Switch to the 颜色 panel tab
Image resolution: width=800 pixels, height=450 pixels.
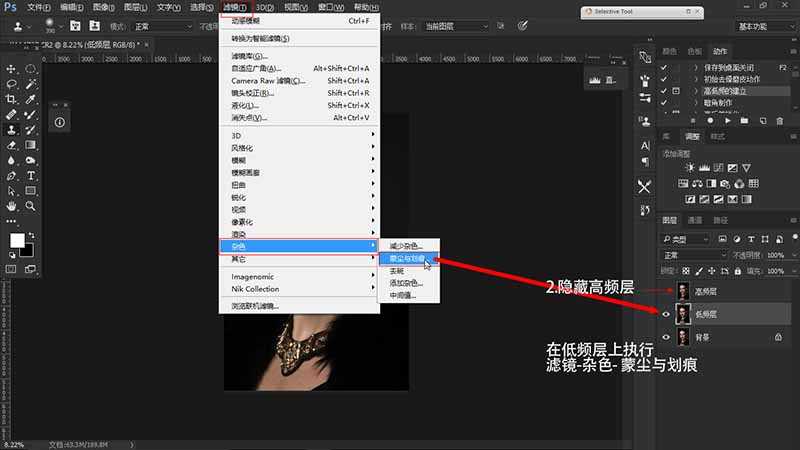pyautogui.click(x=670, y=50)
